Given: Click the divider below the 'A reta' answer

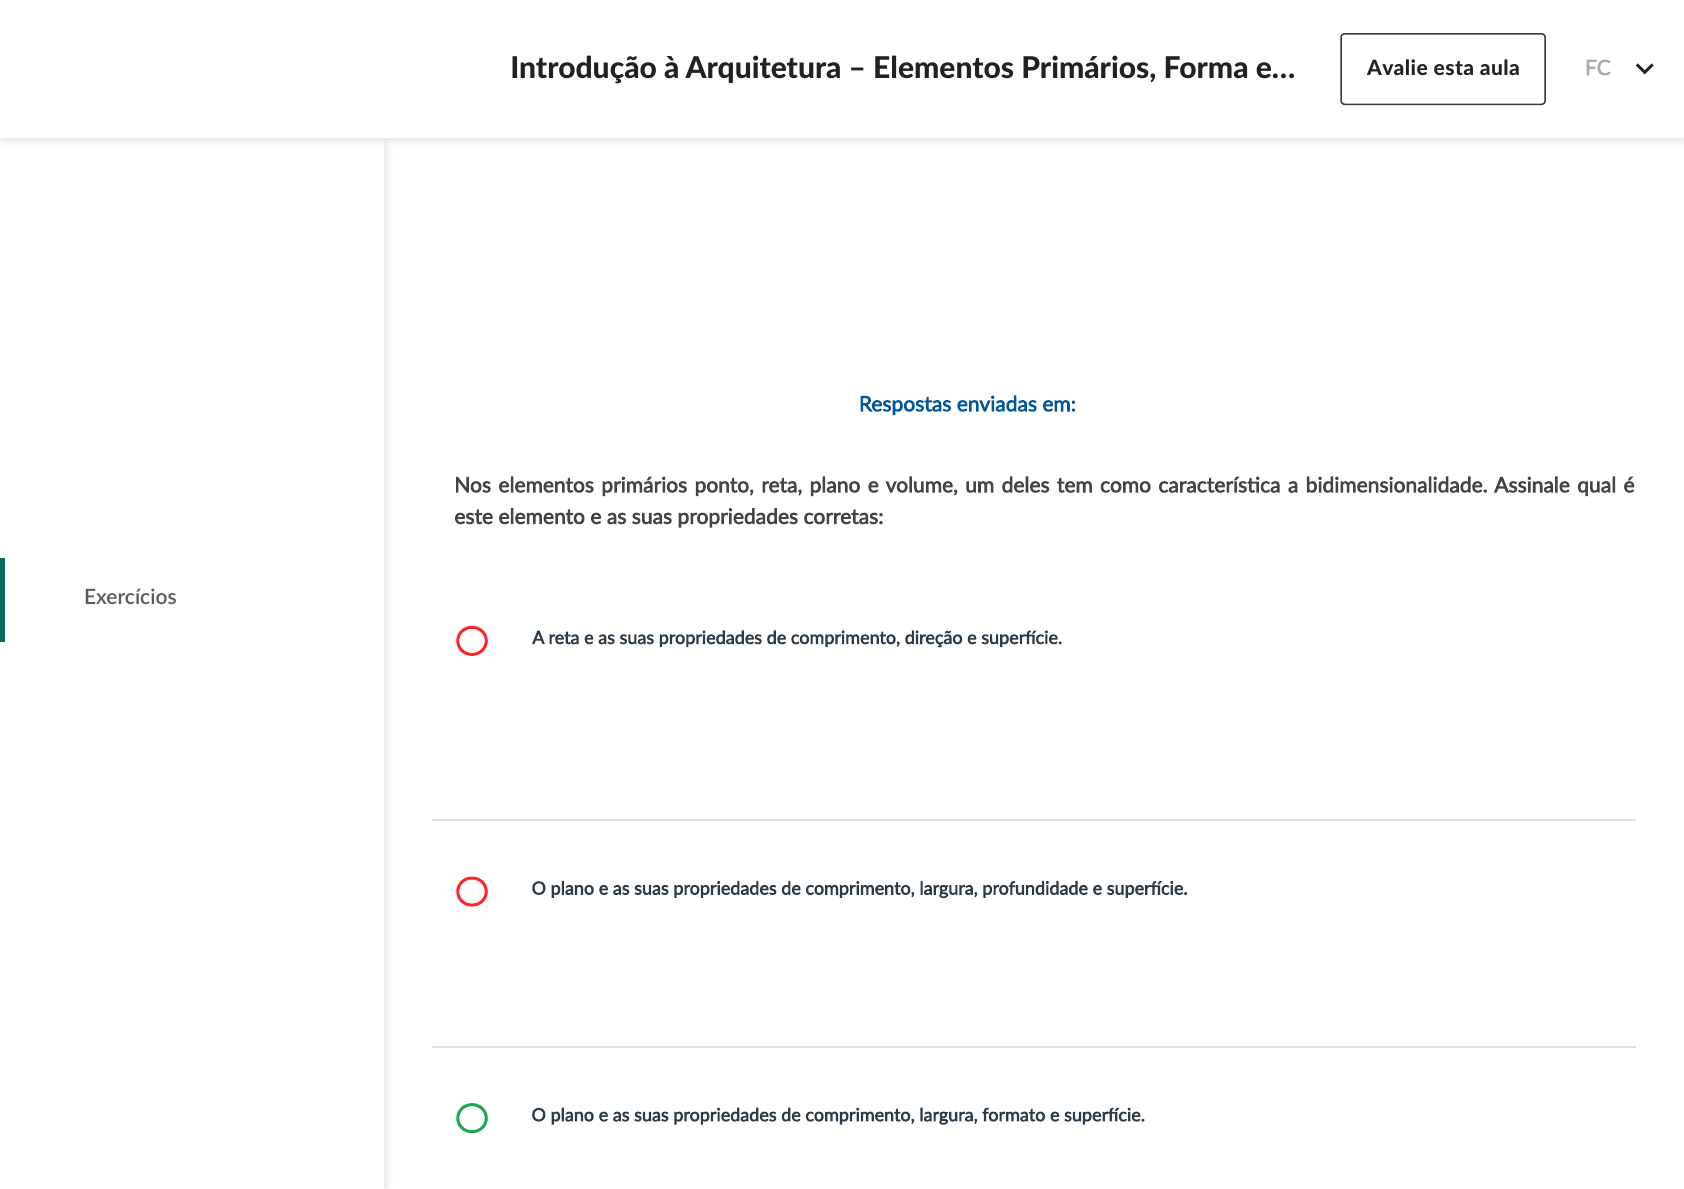Looking at the screenshot, I should 1033,820.
